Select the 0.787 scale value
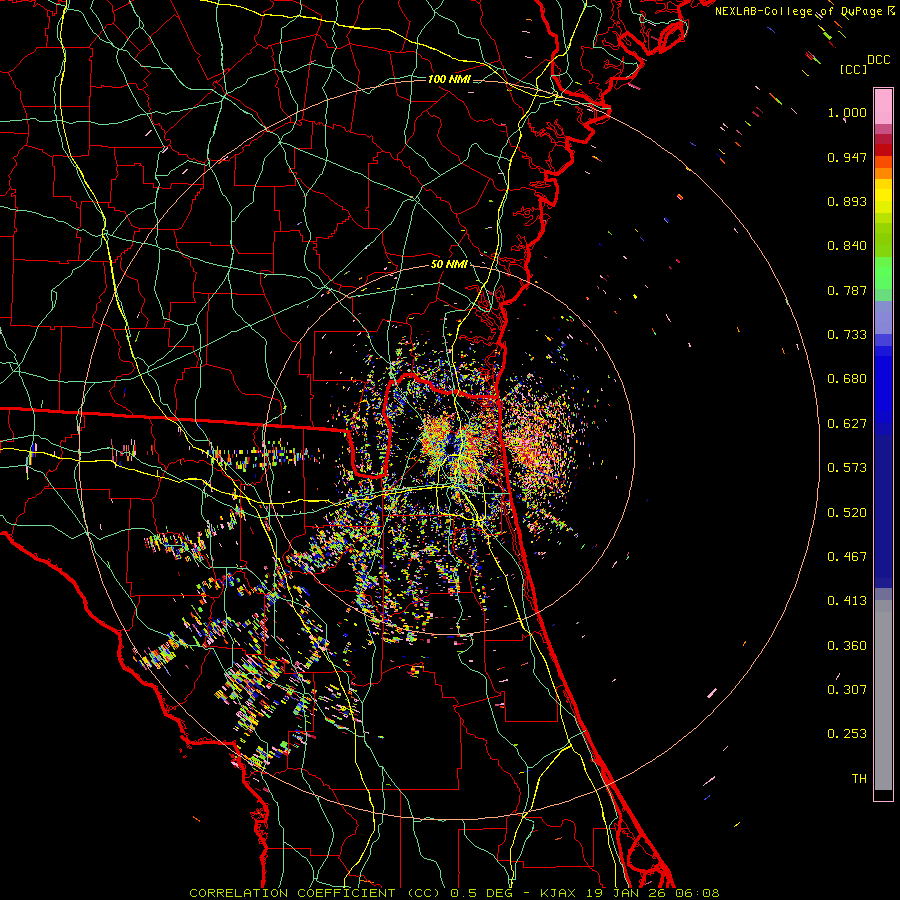 pos(847,290)
